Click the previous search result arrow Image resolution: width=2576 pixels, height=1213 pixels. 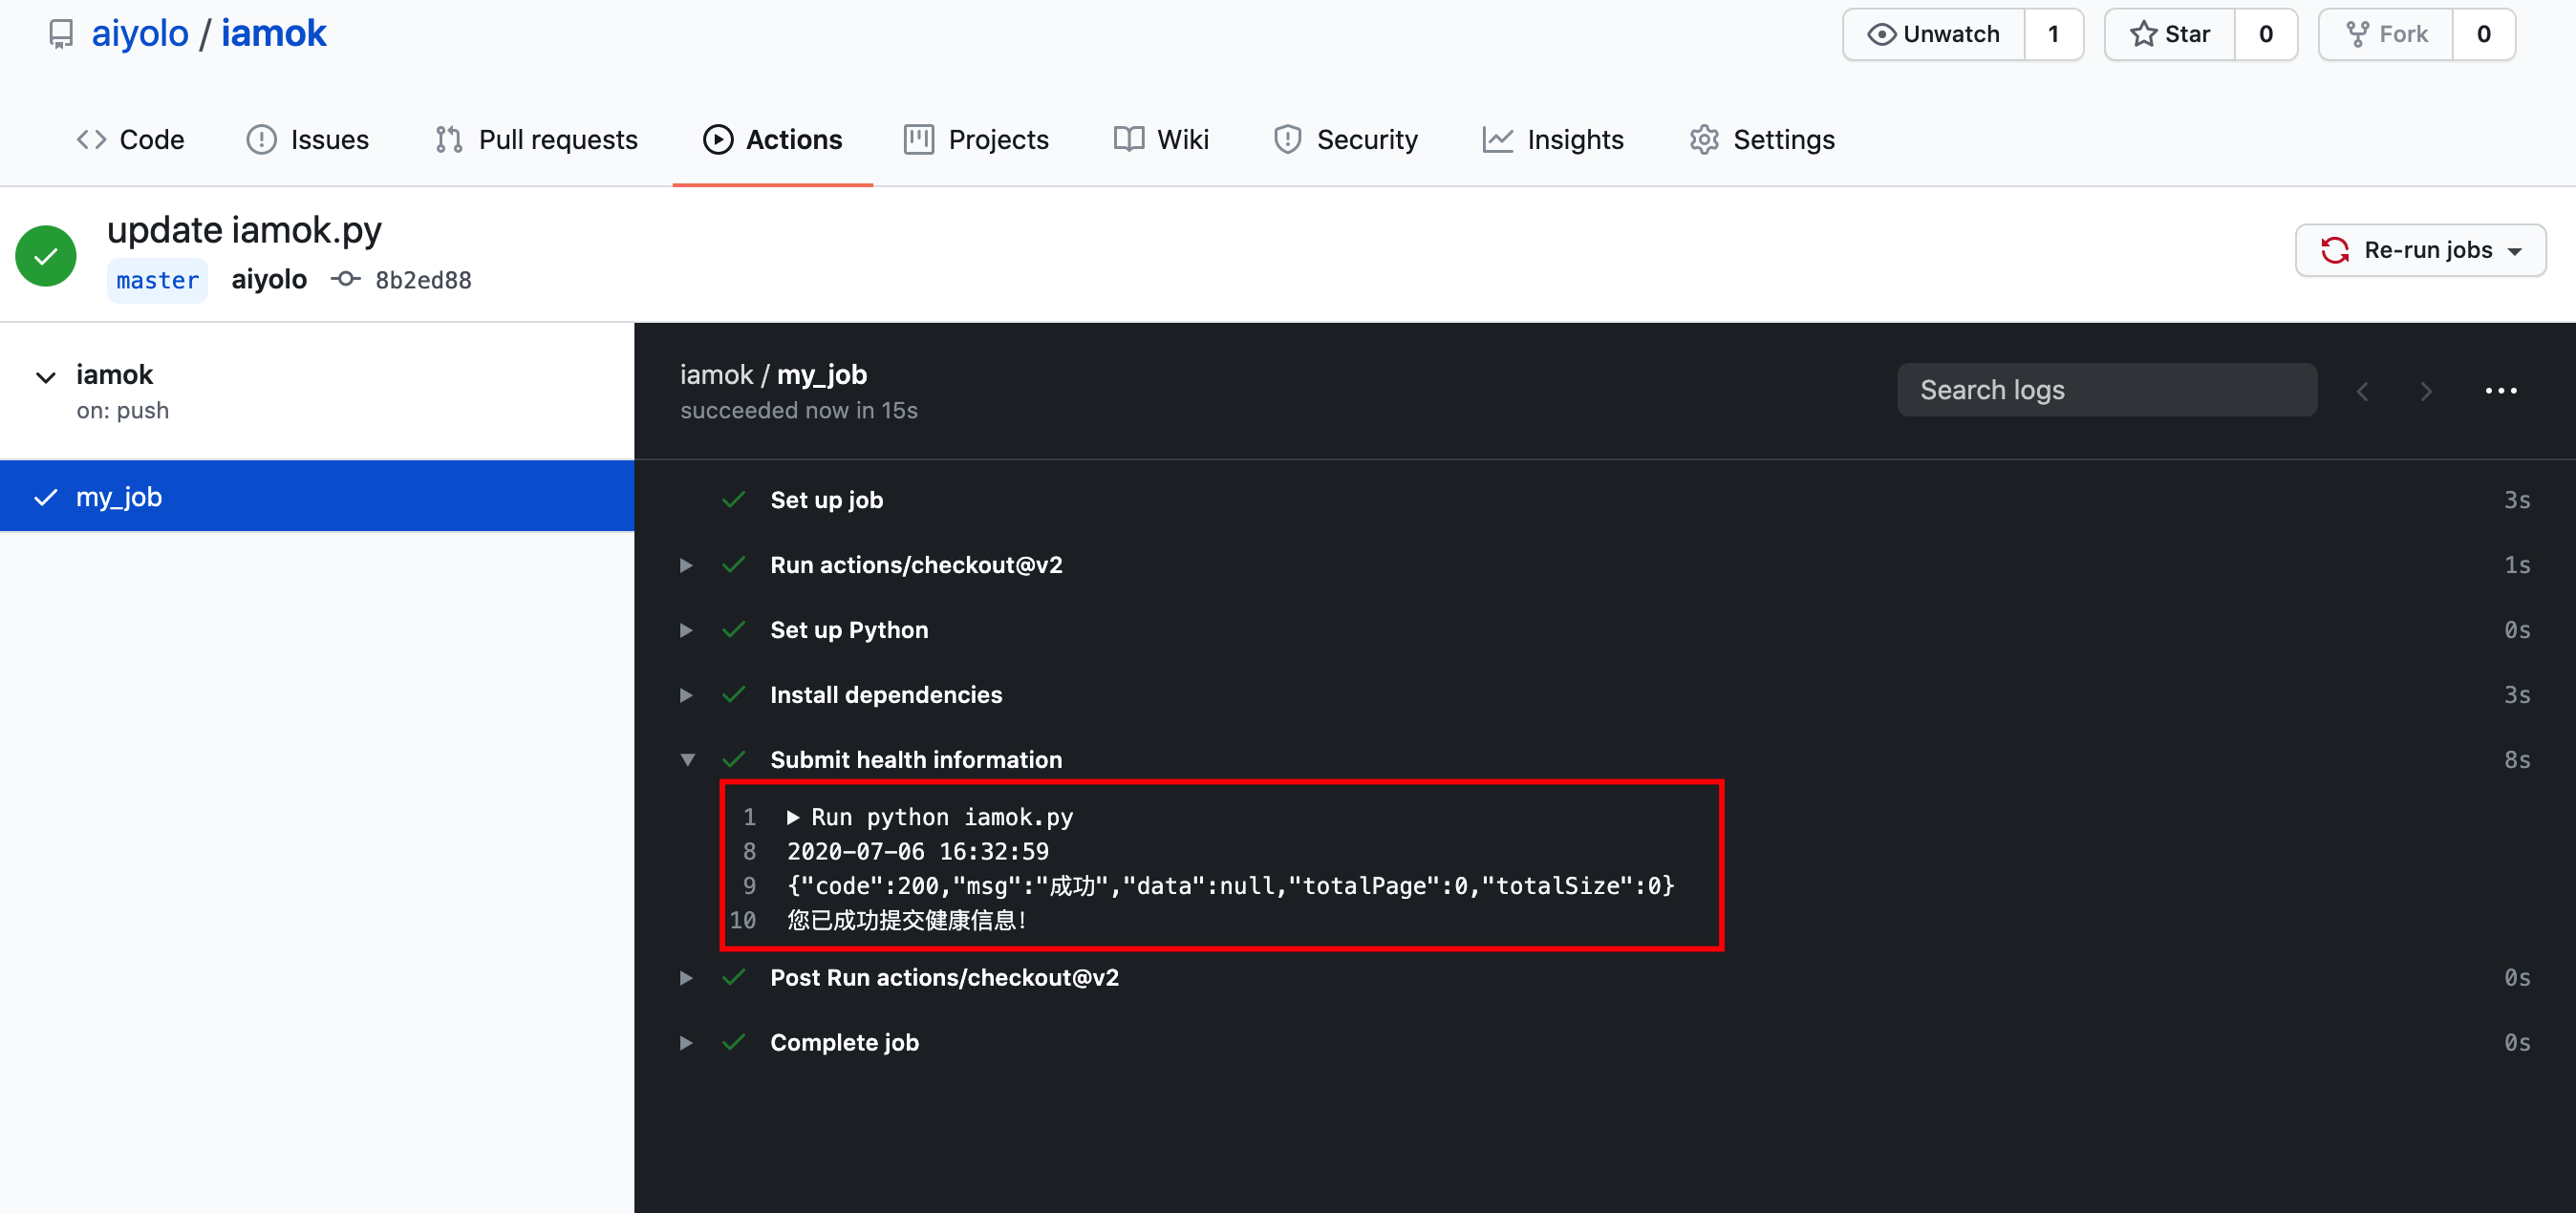coord(2362,391)
